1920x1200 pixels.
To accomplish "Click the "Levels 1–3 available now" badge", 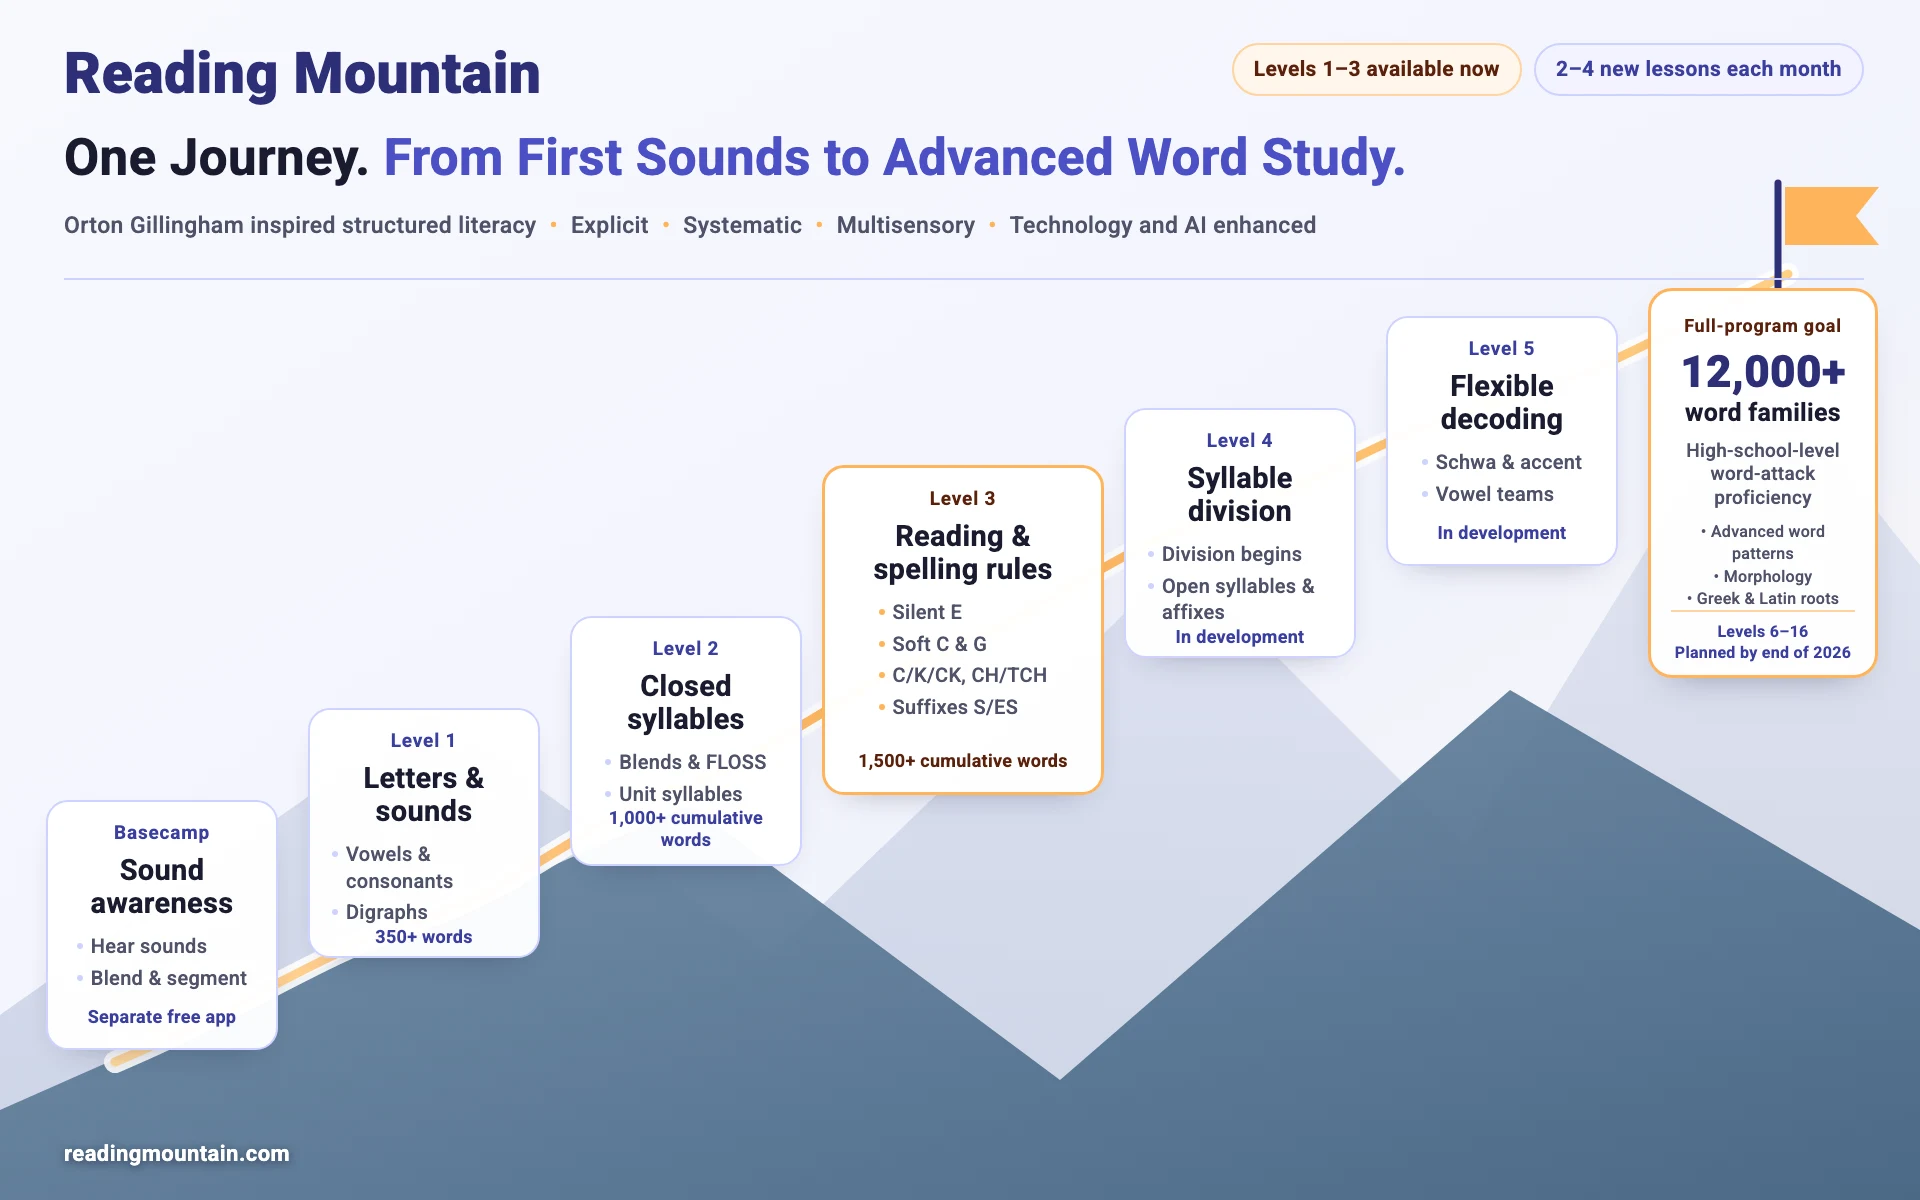I will [x=1376, y=69].
